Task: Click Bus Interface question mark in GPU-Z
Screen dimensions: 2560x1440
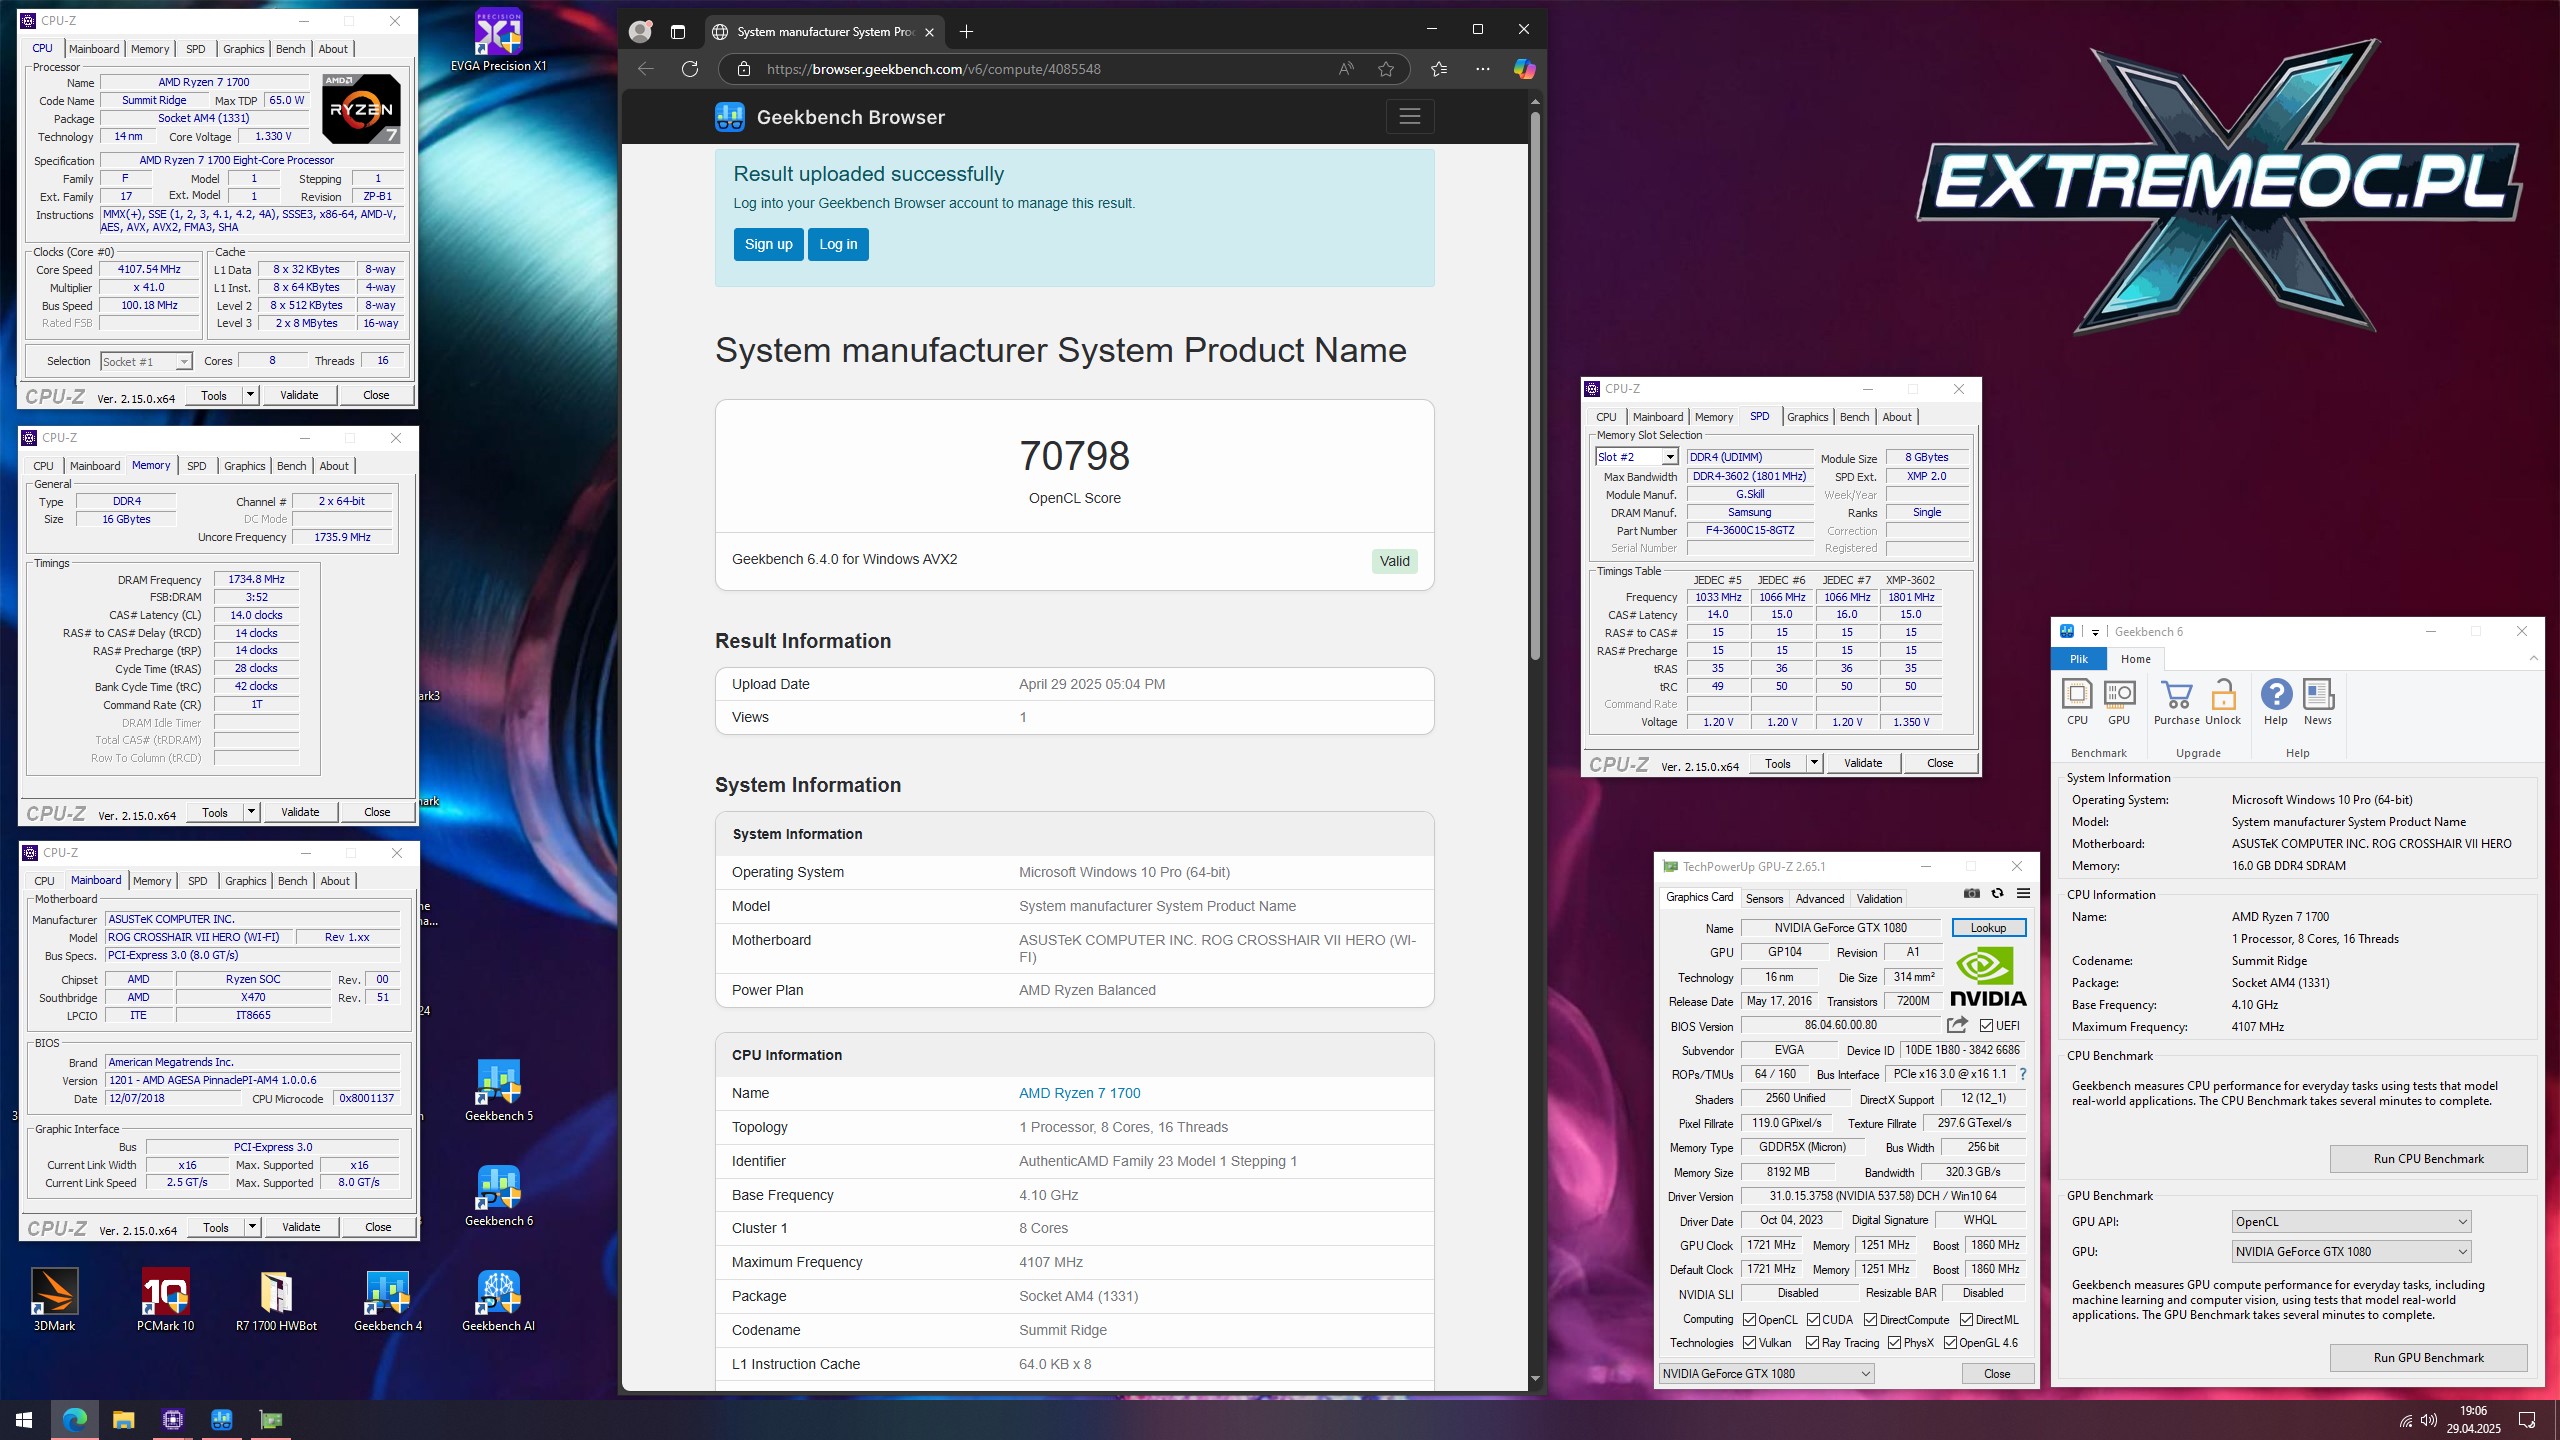Action: [2022, 1074]
